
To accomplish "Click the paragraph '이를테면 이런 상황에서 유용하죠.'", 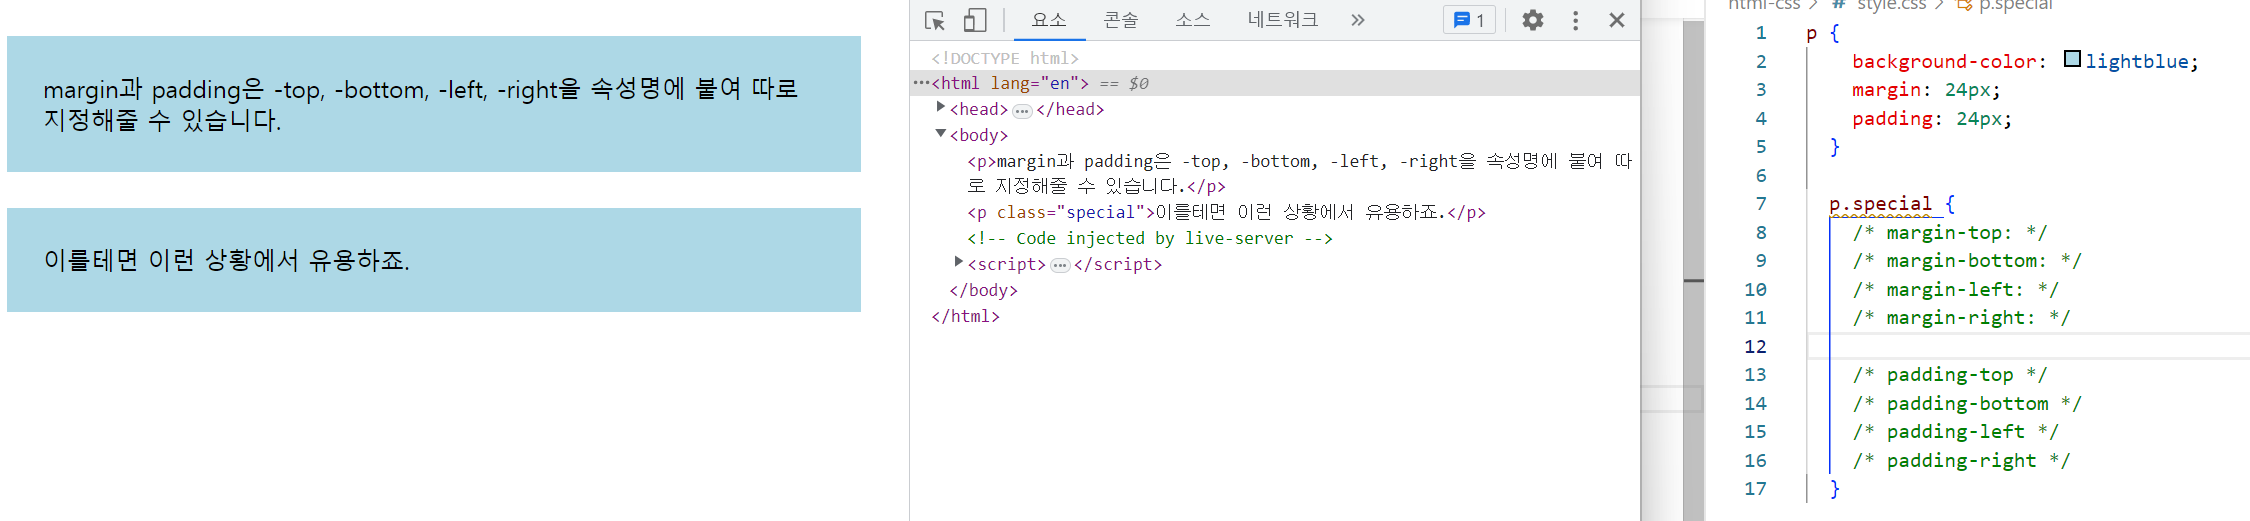I will point(434,260).
